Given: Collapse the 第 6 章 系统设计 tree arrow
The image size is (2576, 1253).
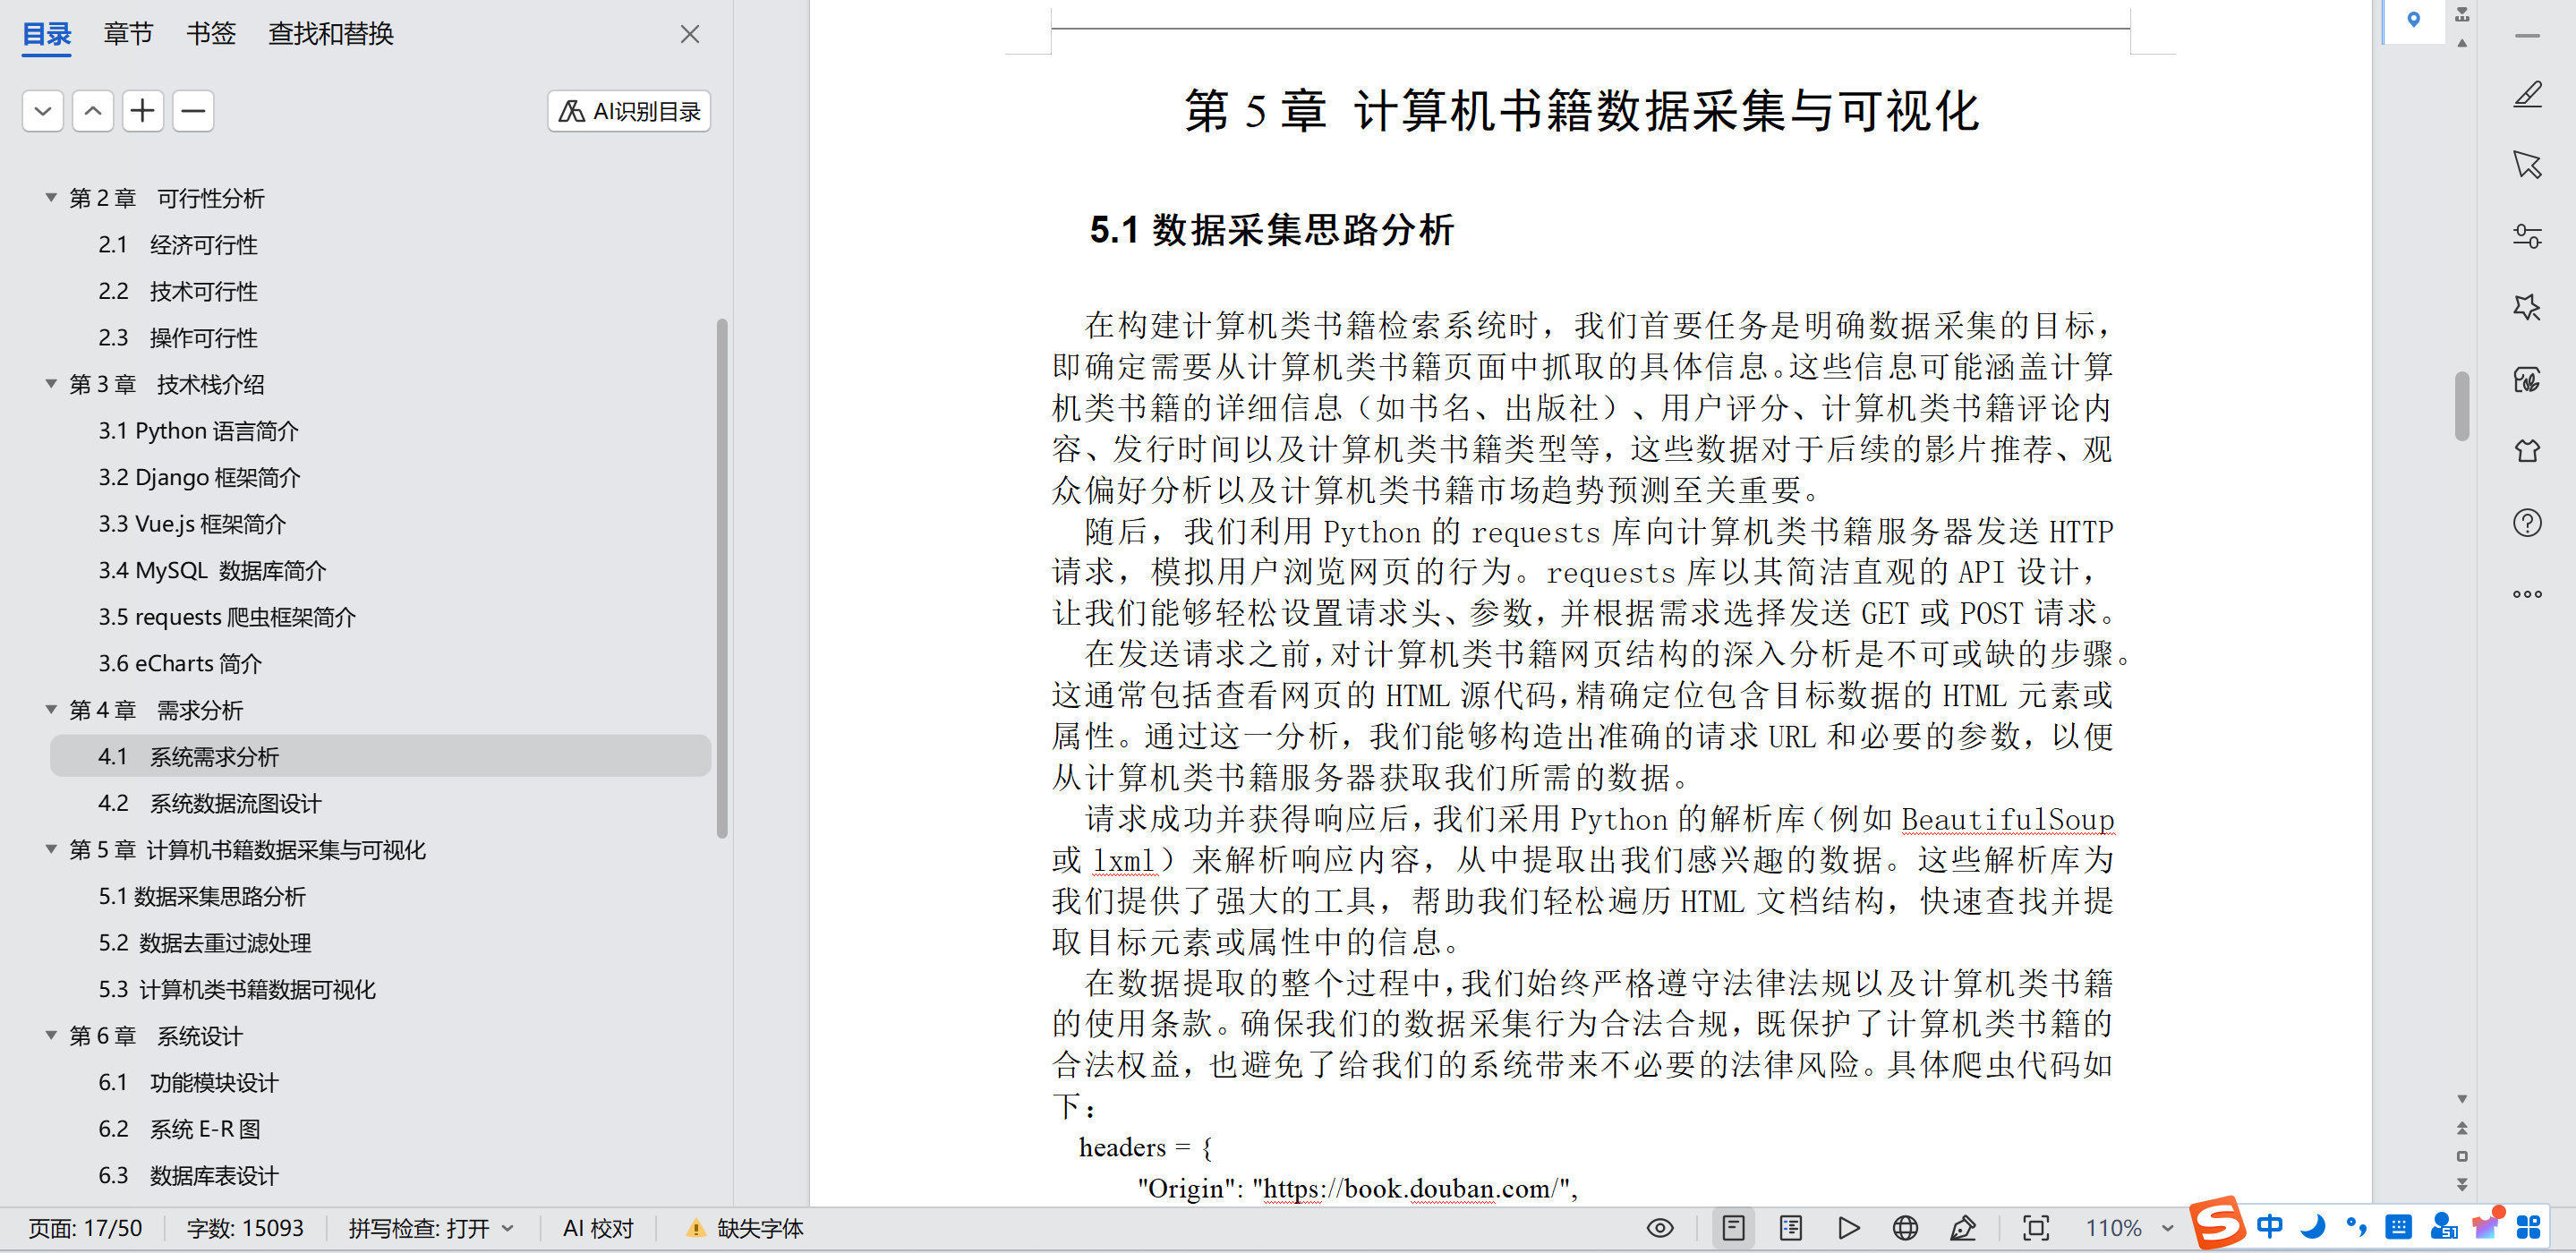Looking at the screenshot, I should click(x=51, y=1035).
